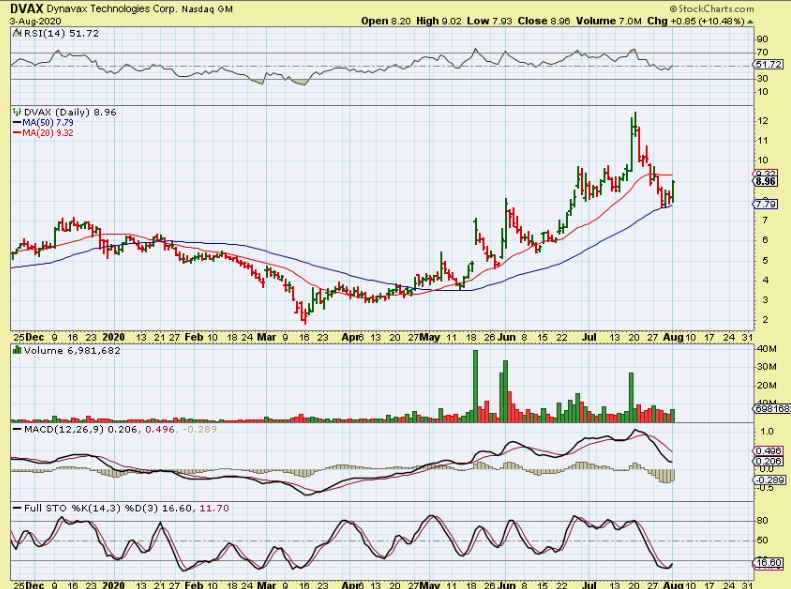Screen dimensions: 791x589
Task: Click the StockCharts.com watermark text
Action: 712,9
